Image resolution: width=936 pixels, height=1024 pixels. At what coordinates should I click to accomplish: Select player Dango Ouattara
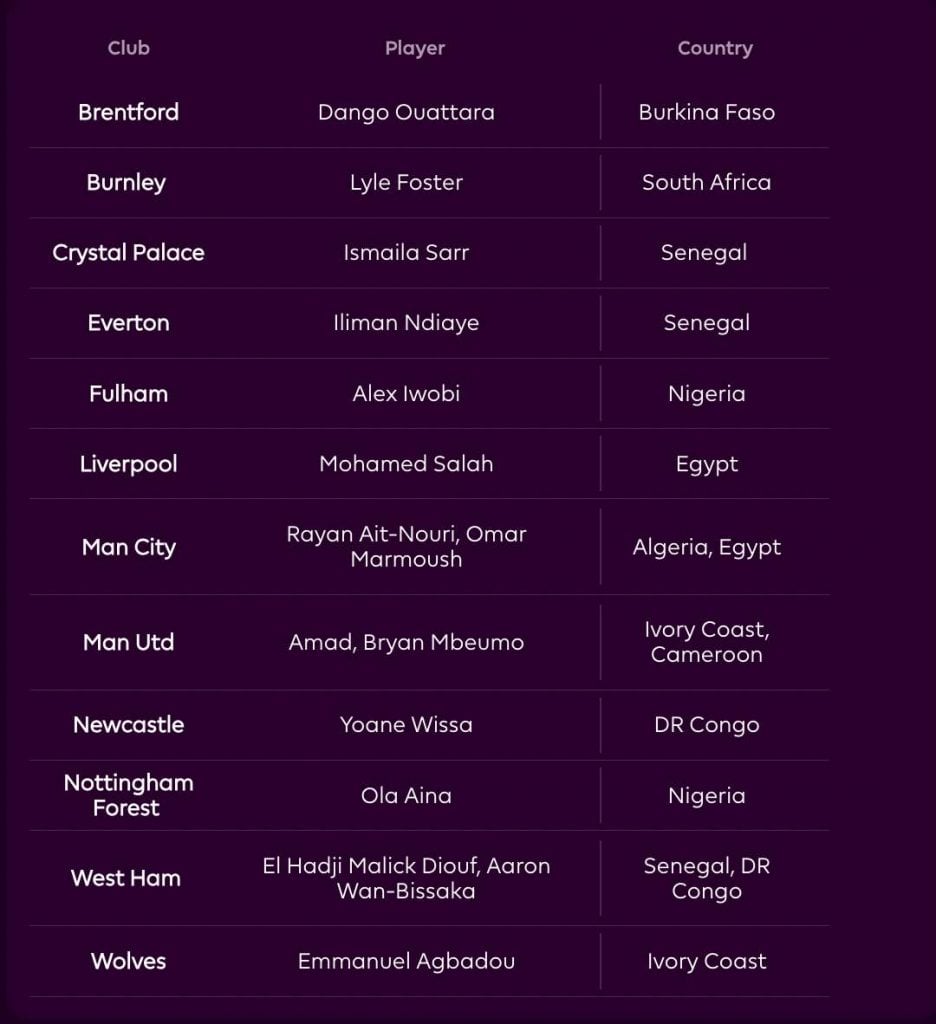(x=406, y=112)
